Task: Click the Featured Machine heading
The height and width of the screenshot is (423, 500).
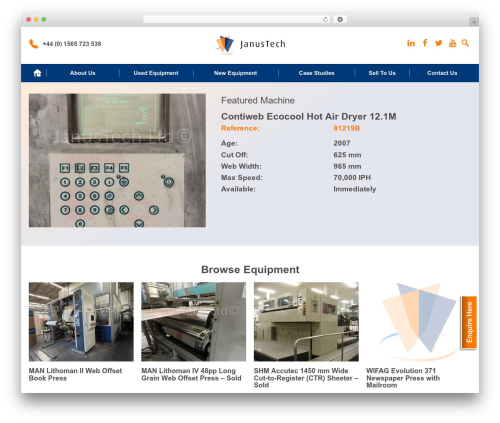Action: pyautogui.click(x=258, y=100)
